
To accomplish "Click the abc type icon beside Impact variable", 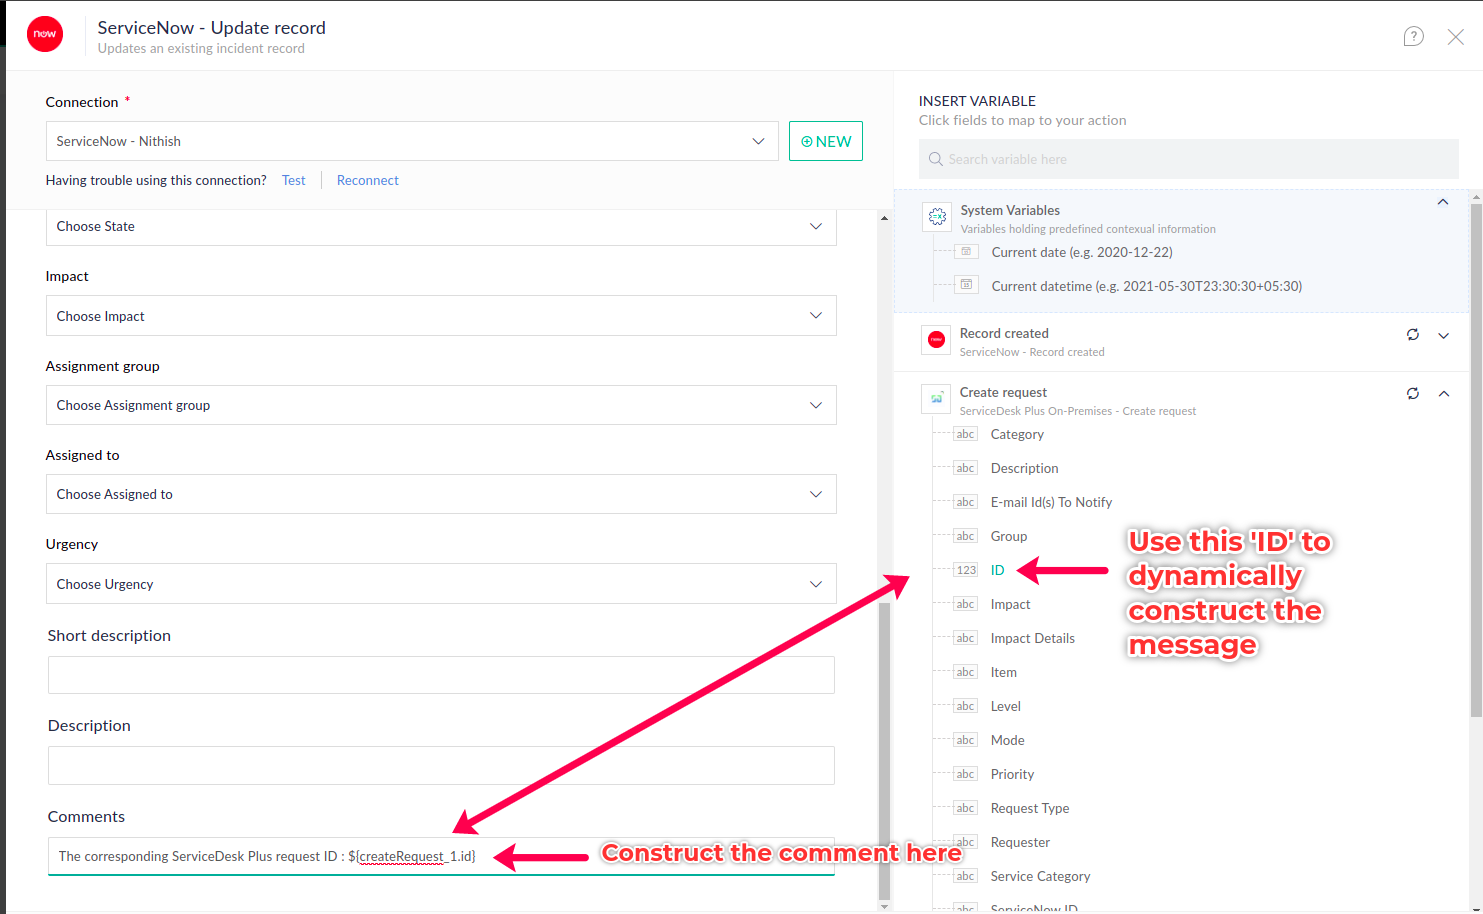I will point(965,604).
